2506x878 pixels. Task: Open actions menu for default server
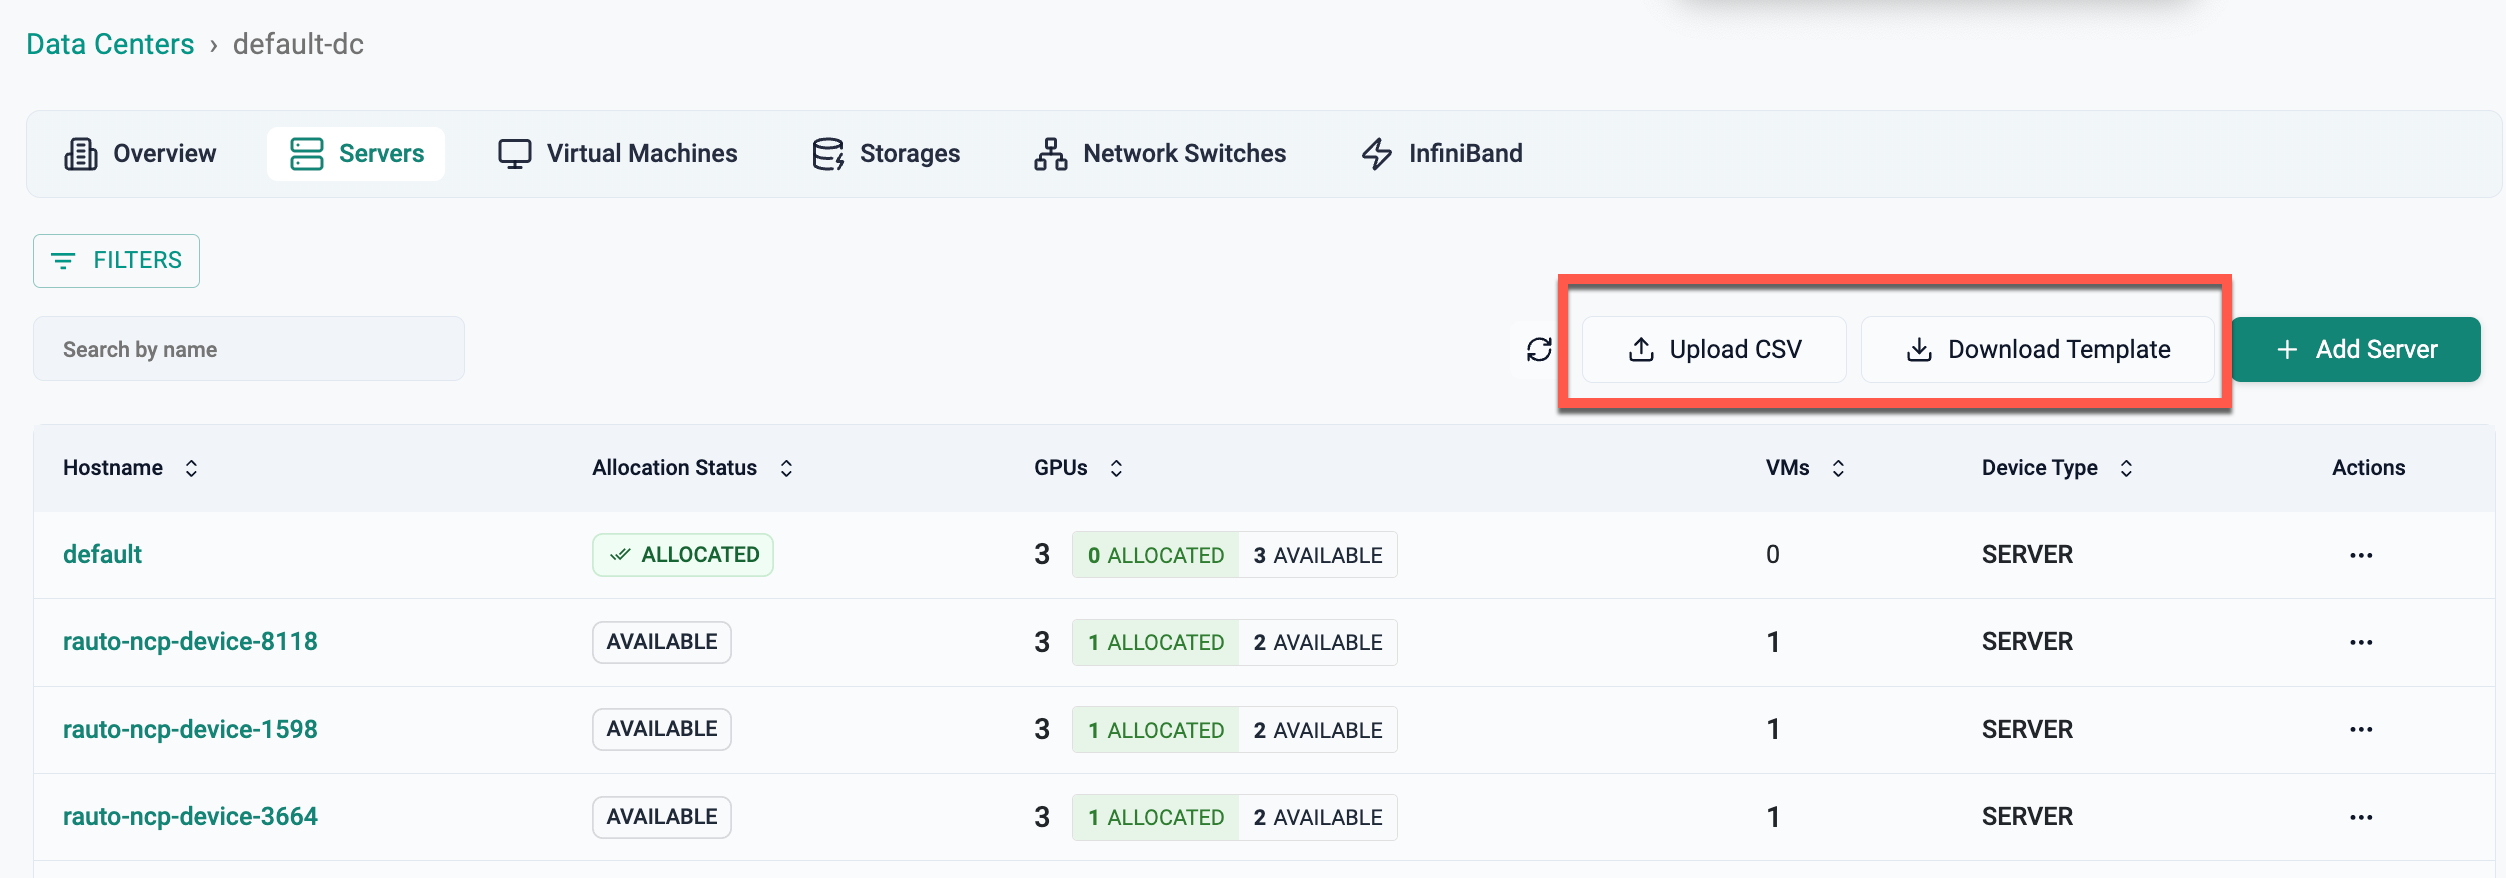click(2361, 555)
